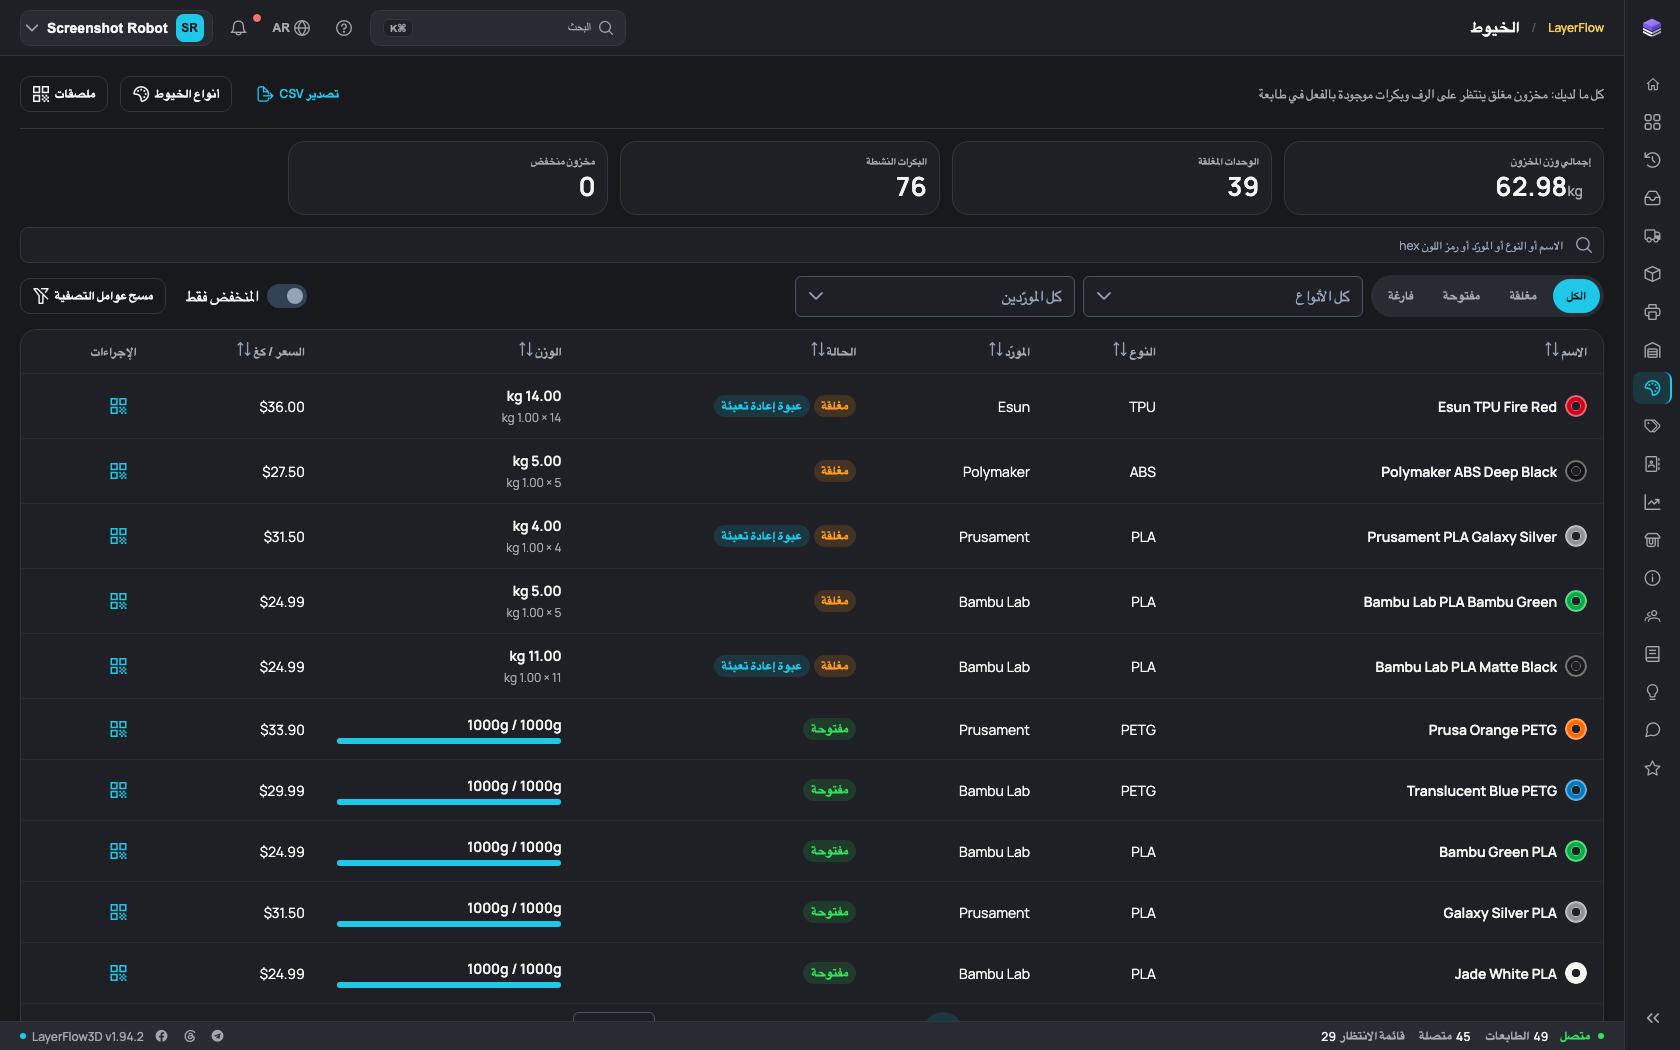
Task: Select the "مغلقة" filter tab
Action: tap(1522, 296)
